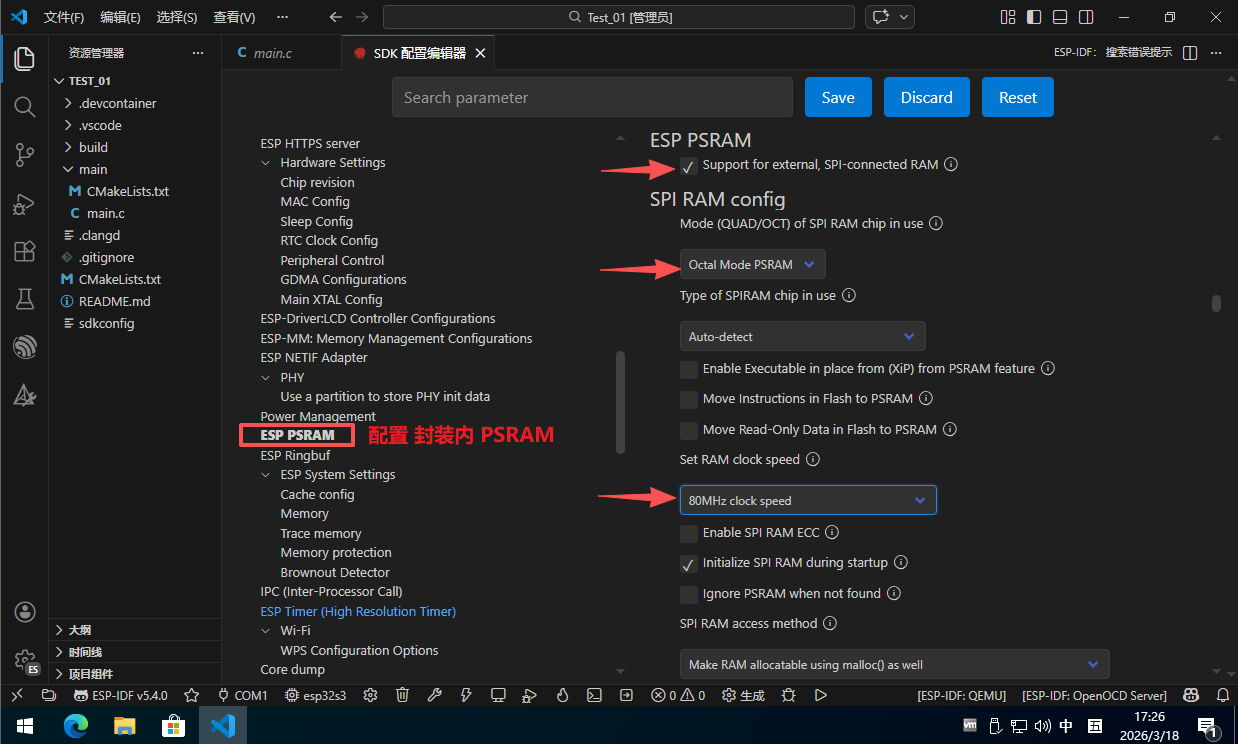
Task: Open the Manage gear in activity bar
Action: point(25,660)
